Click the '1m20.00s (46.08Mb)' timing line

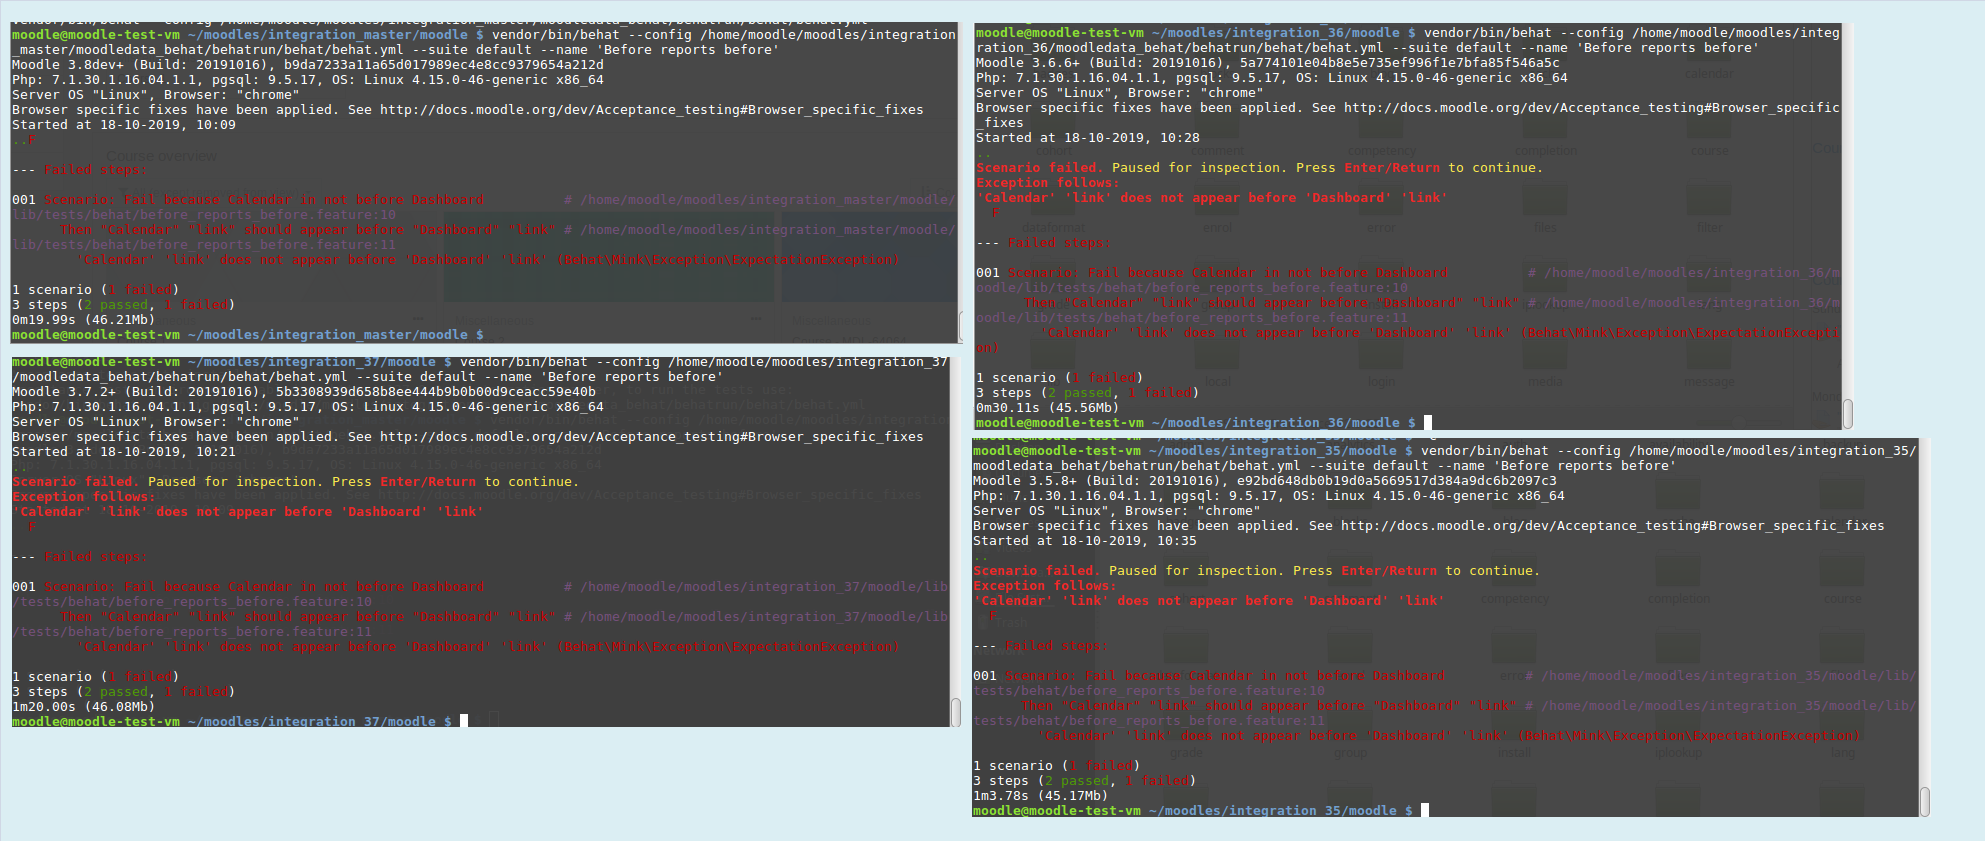pyautogui.click(x=83, y=707)
